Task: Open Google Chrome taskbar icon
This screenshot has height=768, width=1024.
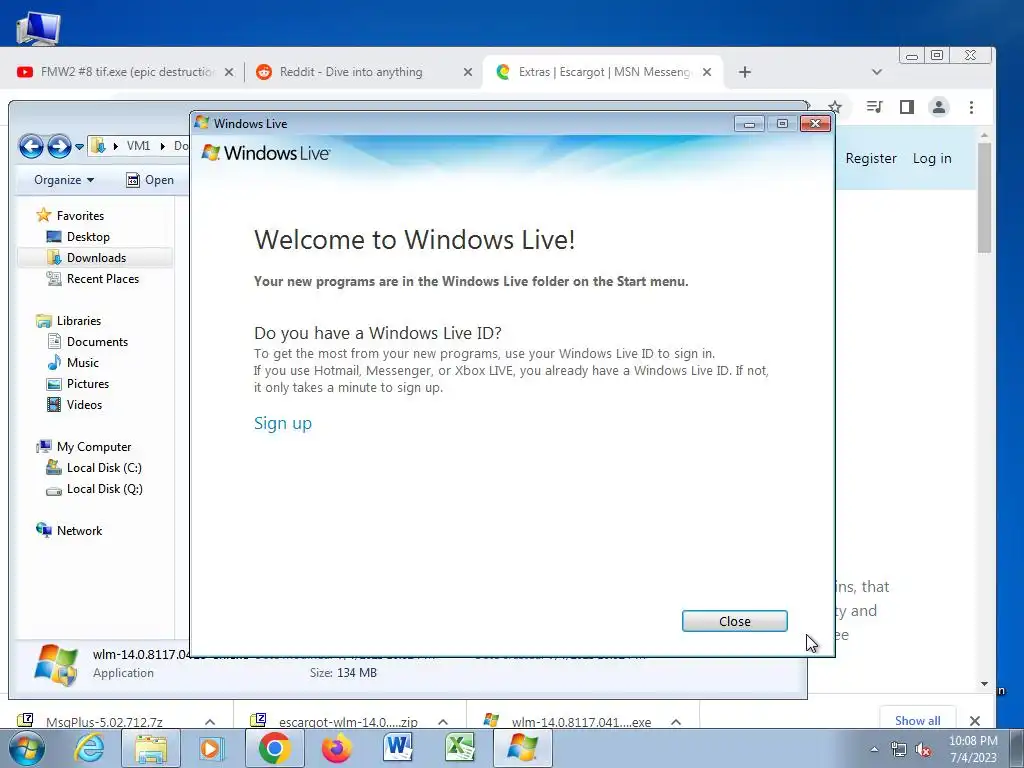Action: click(x=274, y=748)
